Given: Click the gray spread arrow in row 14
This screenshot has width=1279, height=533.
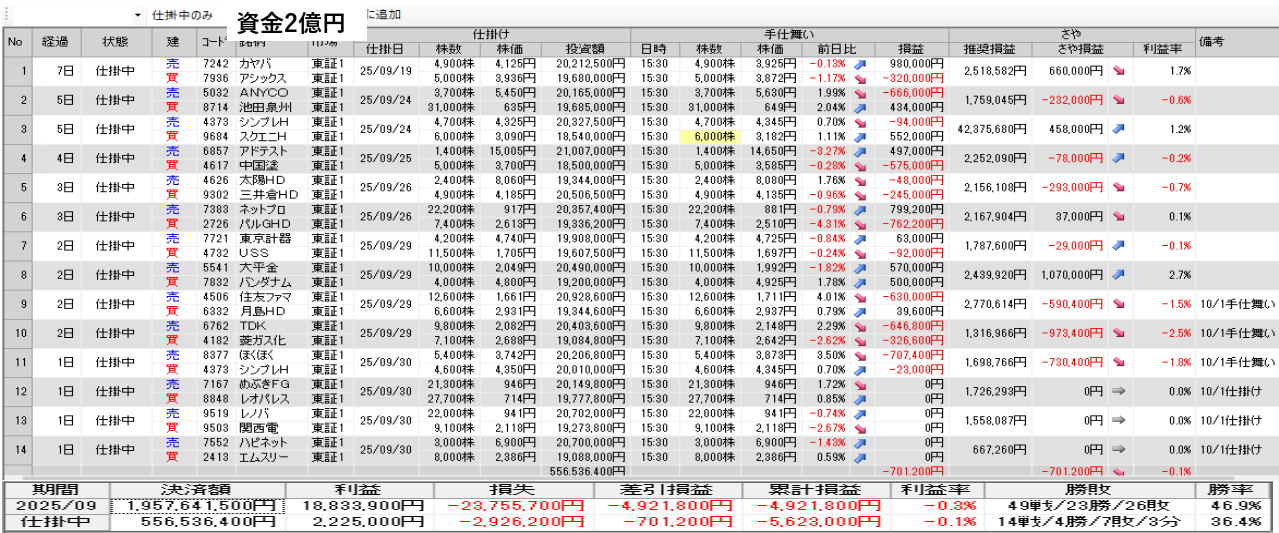Looking at the screenshot, I should point(1119,449).
